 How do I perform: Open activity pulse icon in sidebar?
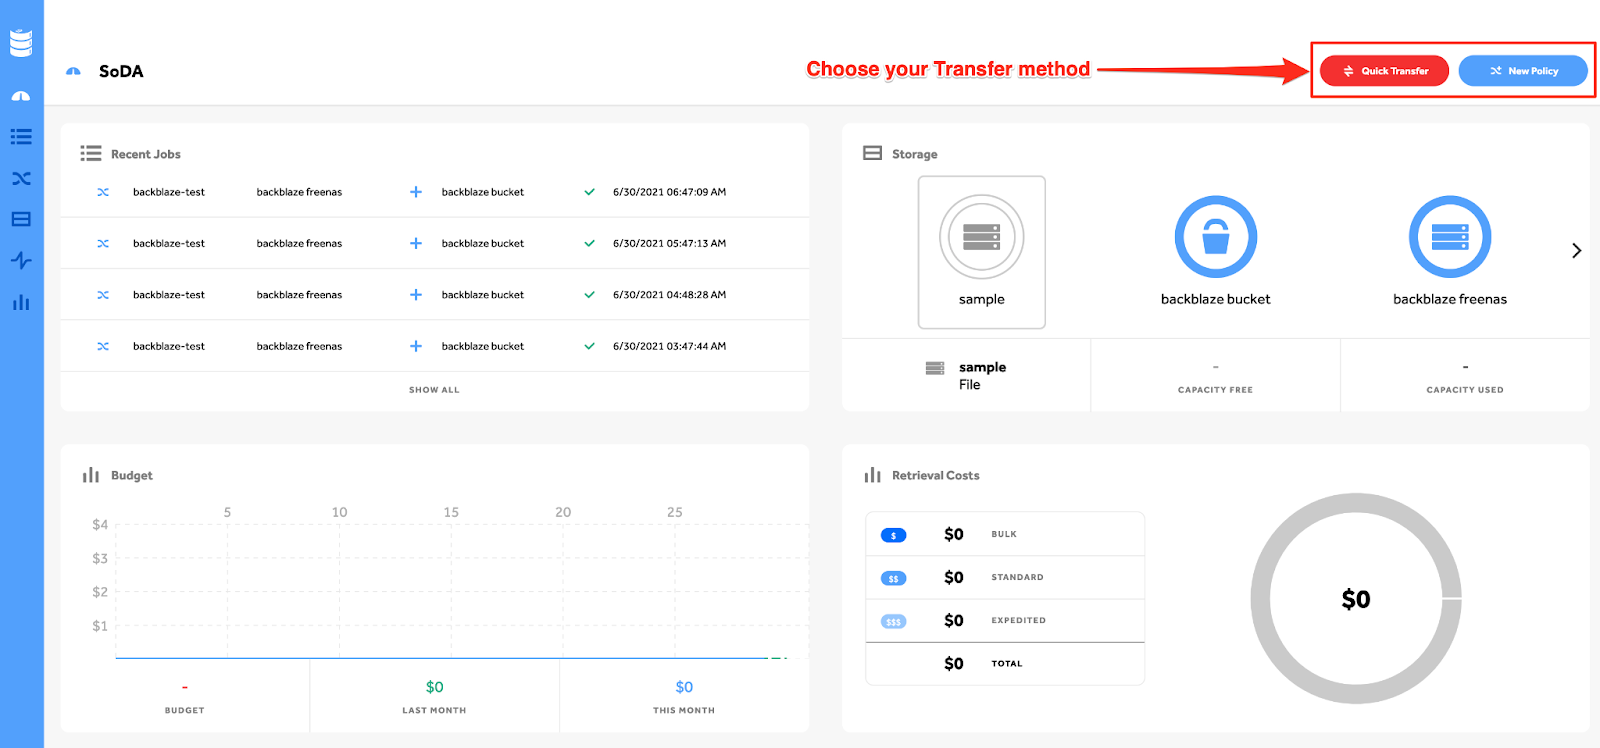click(21, 260)
